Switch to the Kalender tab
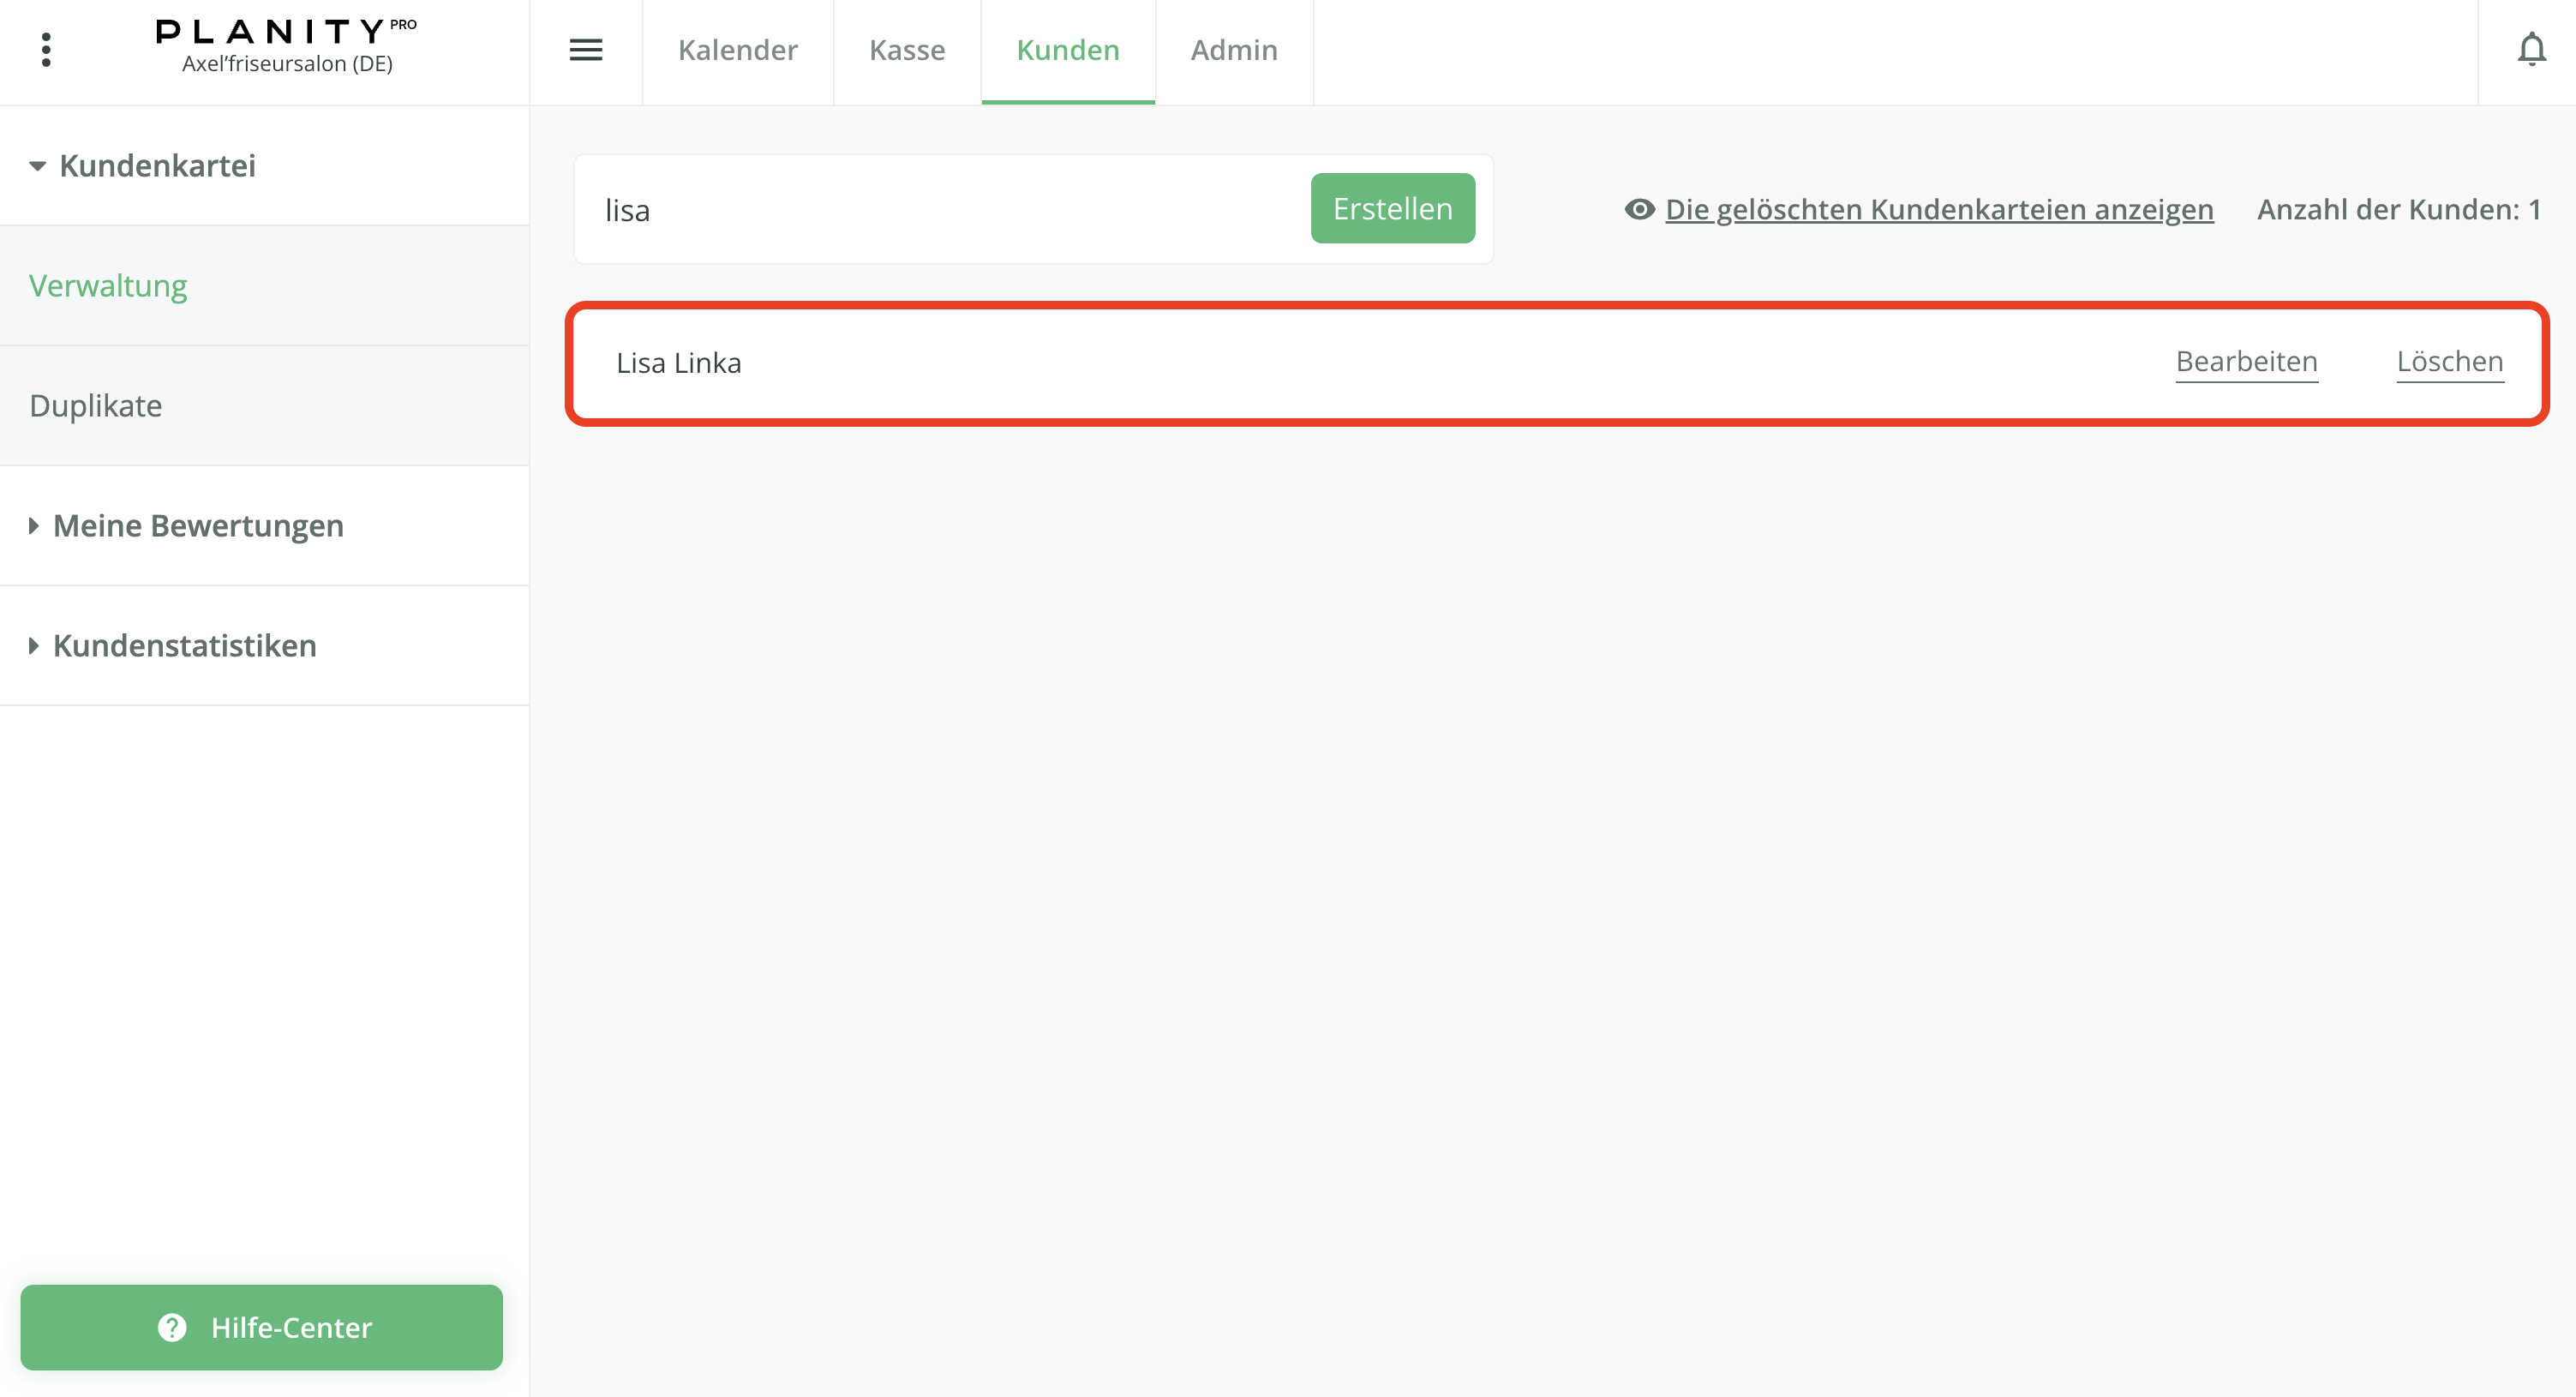This screenshot has height=1397, width=2576. click(737, 50)
